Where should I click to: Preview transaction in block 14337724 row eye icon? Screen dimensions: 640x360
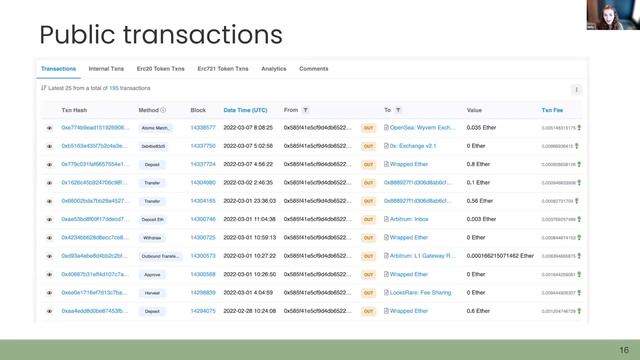click(x=49, y=165)
